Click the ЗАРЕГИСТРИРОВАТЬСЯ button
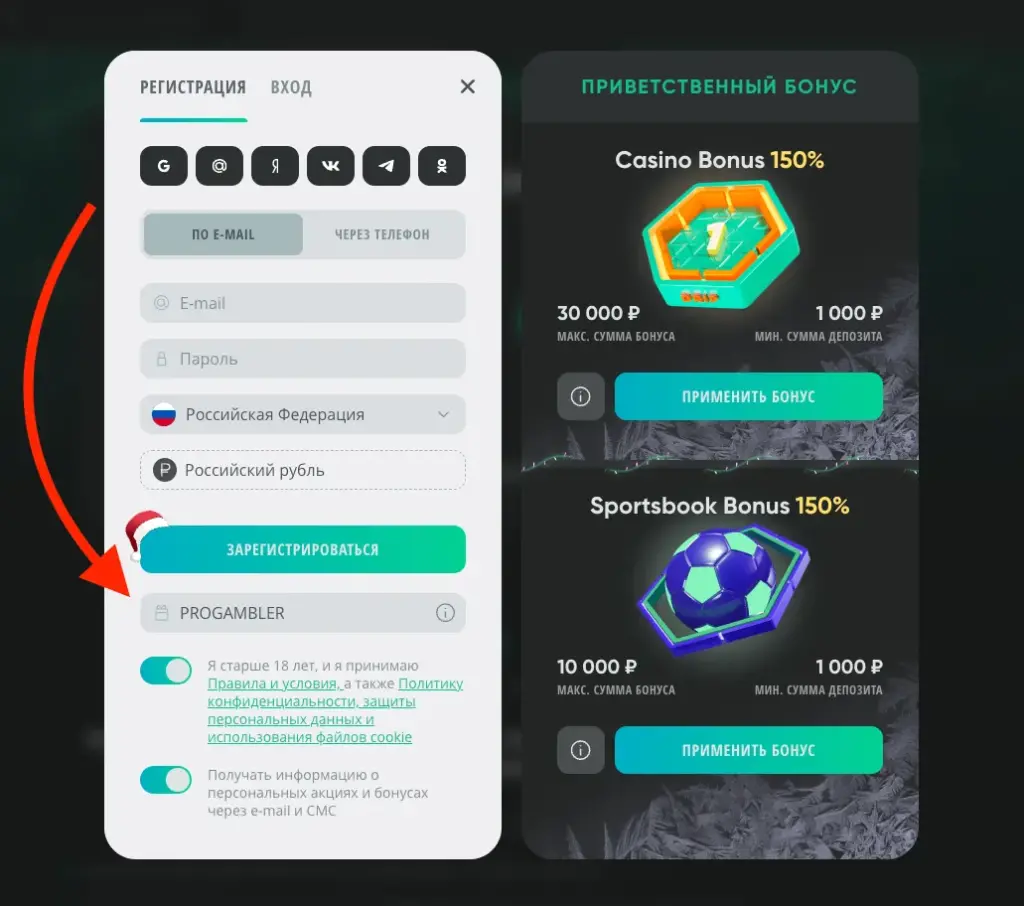 (x=302, y=549)
